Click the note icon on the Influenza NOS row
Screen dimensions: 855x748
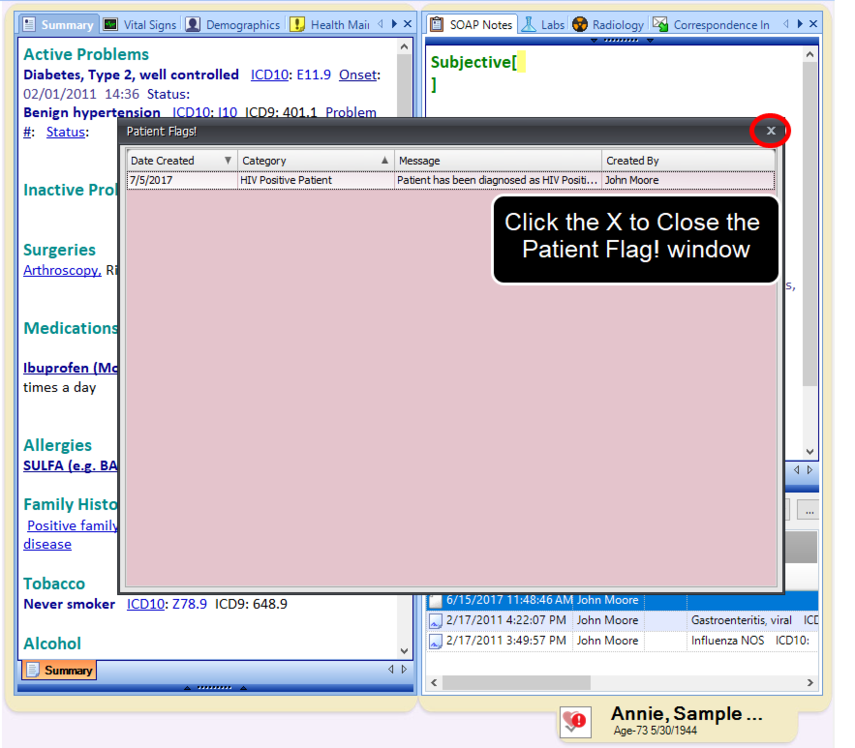click(x=437, y=641)
